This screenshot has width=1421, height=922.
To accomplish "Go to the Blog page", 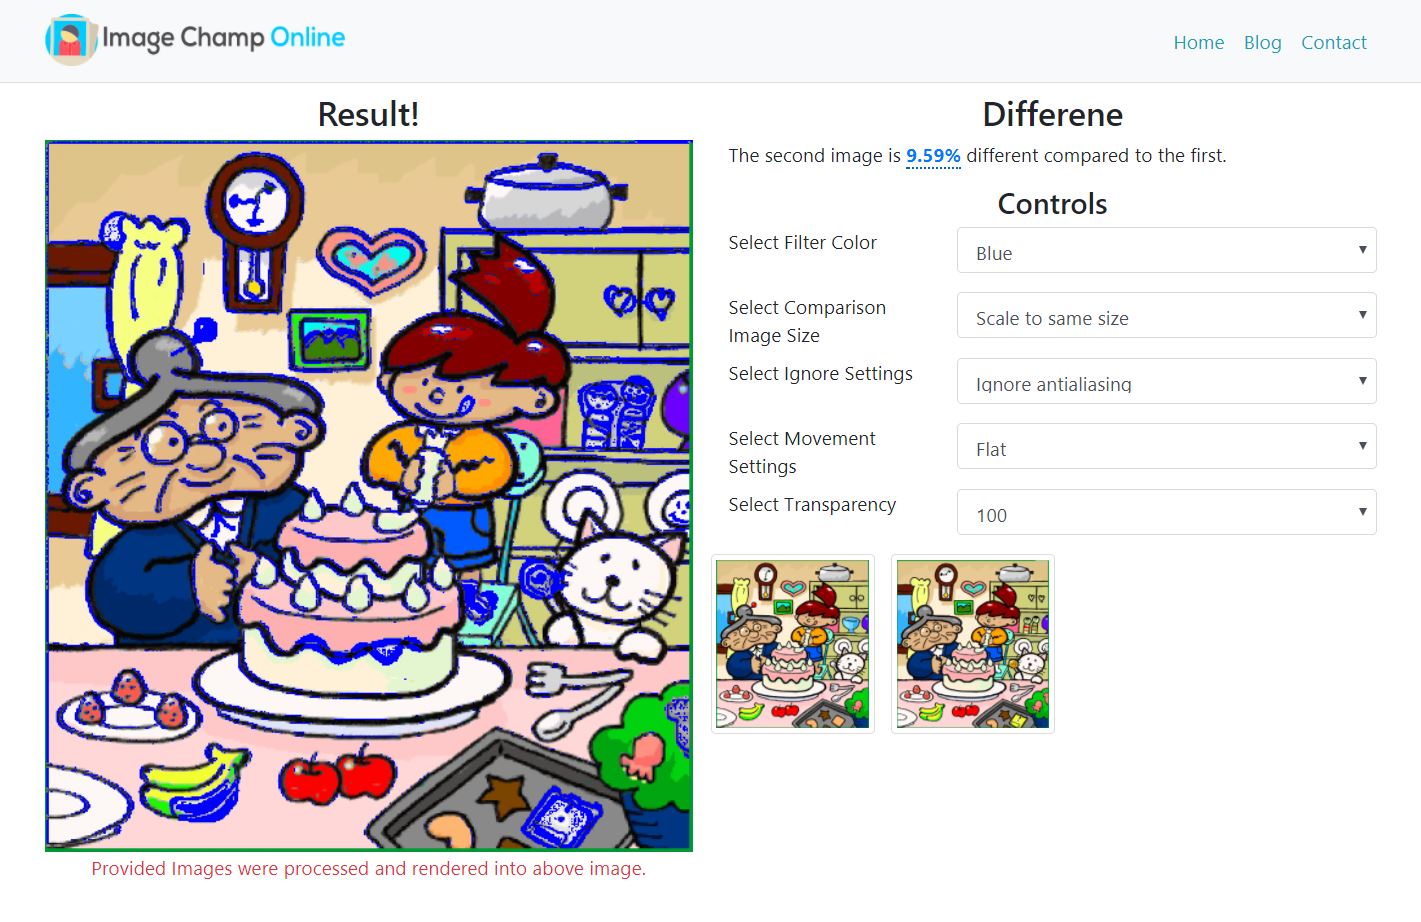I will [x=1262, y=42].
